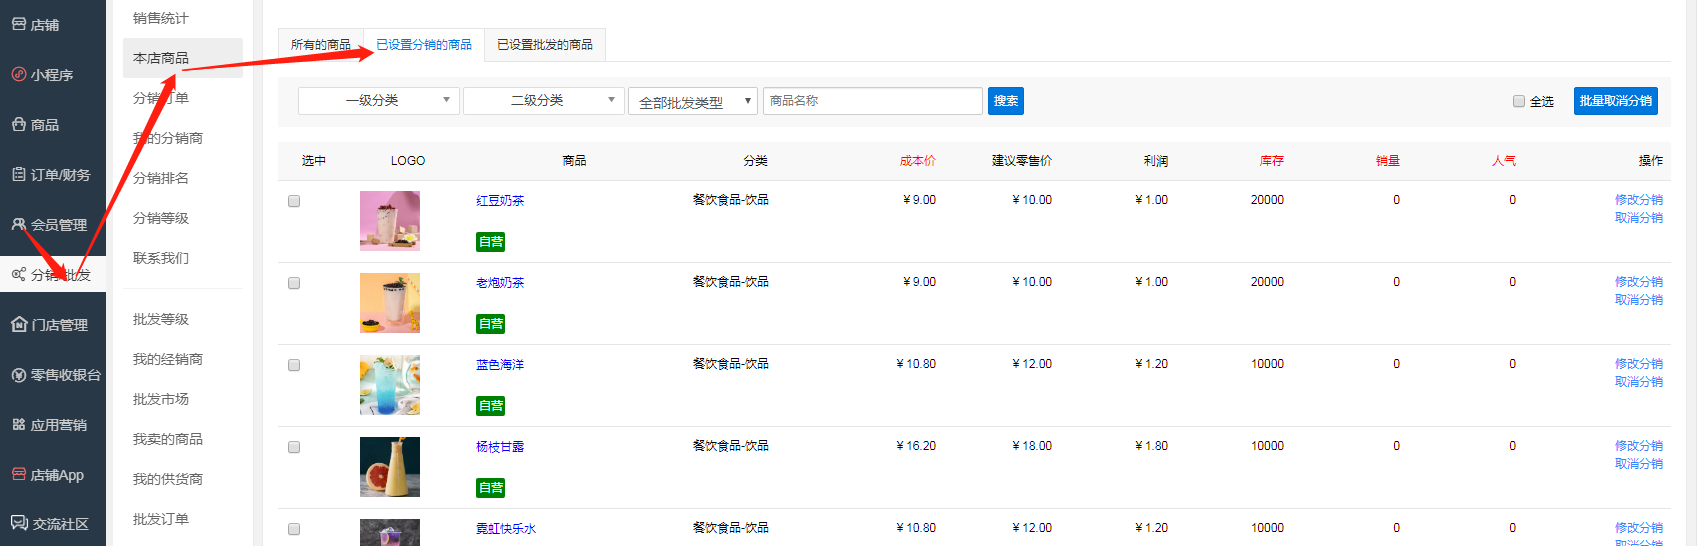Click the 老炮奶茶 product thumbnail
The width and height of the screenshot is (1699, 546).
[390, 303]
